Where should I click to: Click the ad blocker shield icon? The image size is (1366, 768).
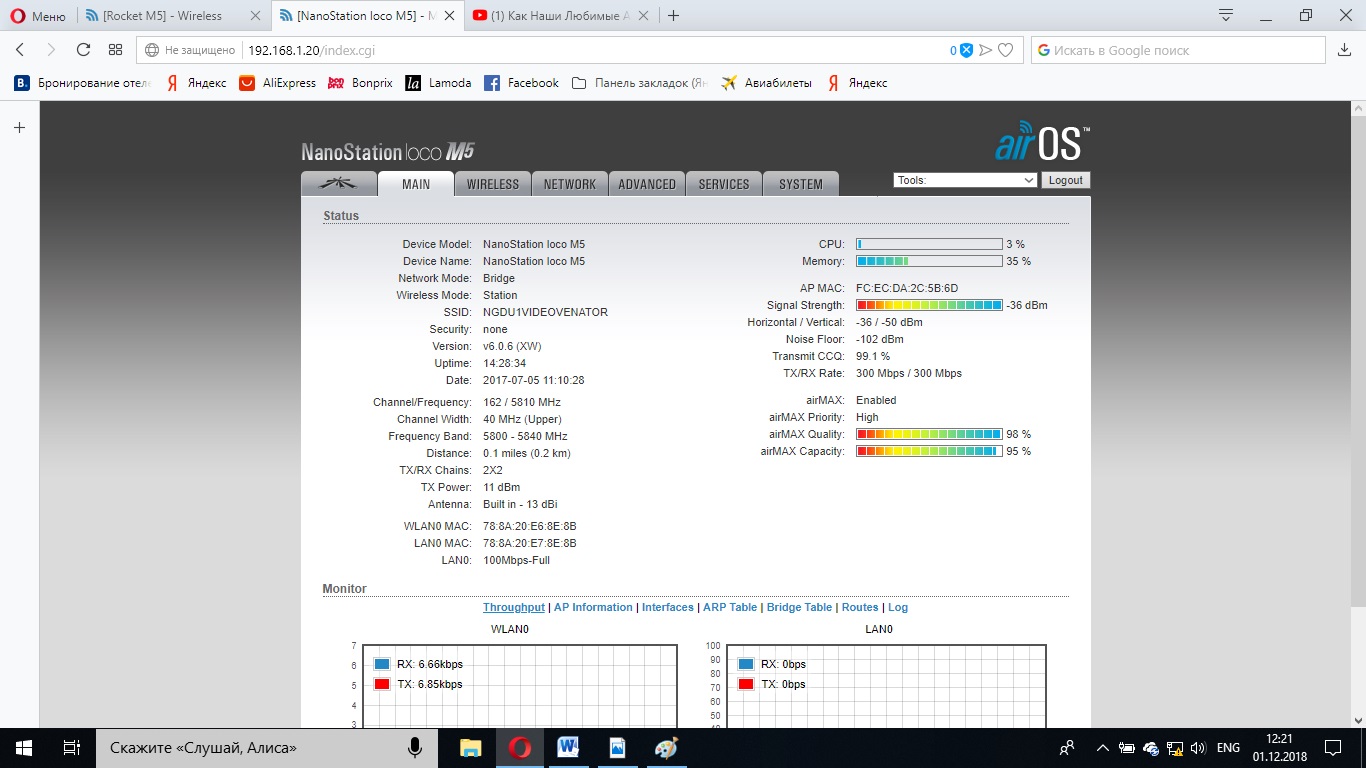click(966, 50)
